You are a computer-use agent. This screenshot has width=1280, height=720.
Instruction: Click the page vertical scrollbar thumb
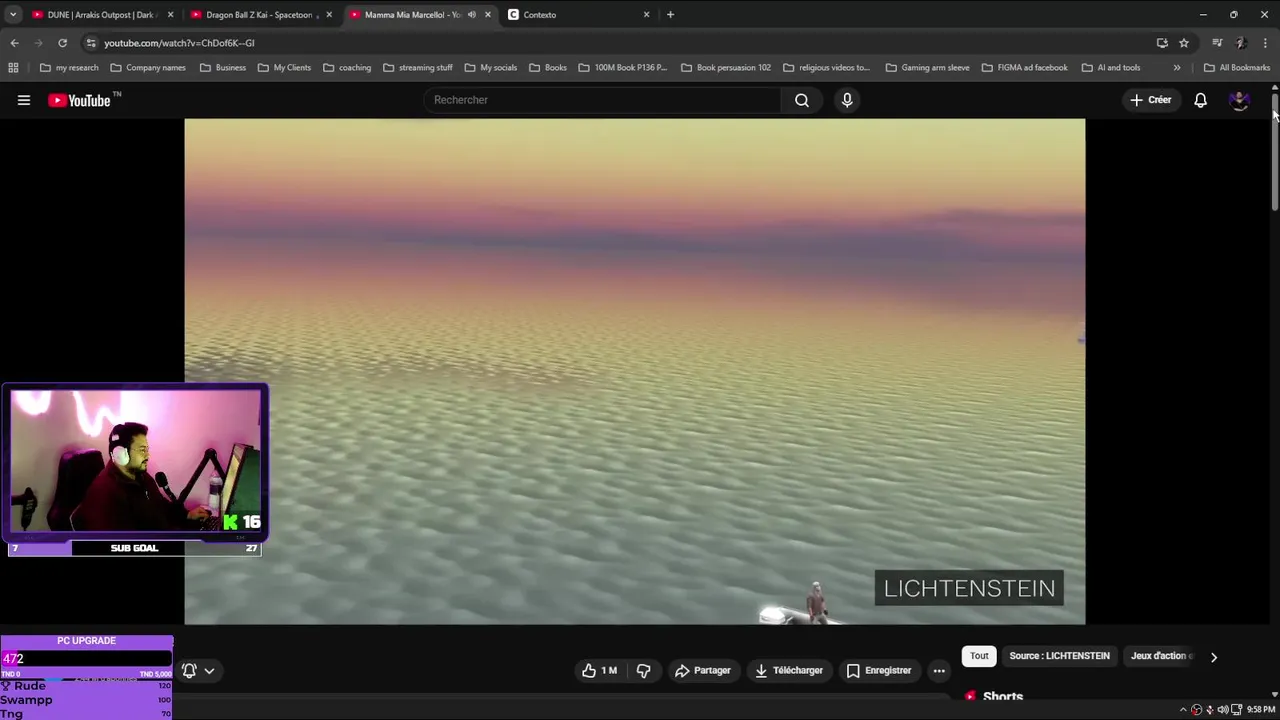(x=1275, y=150)
